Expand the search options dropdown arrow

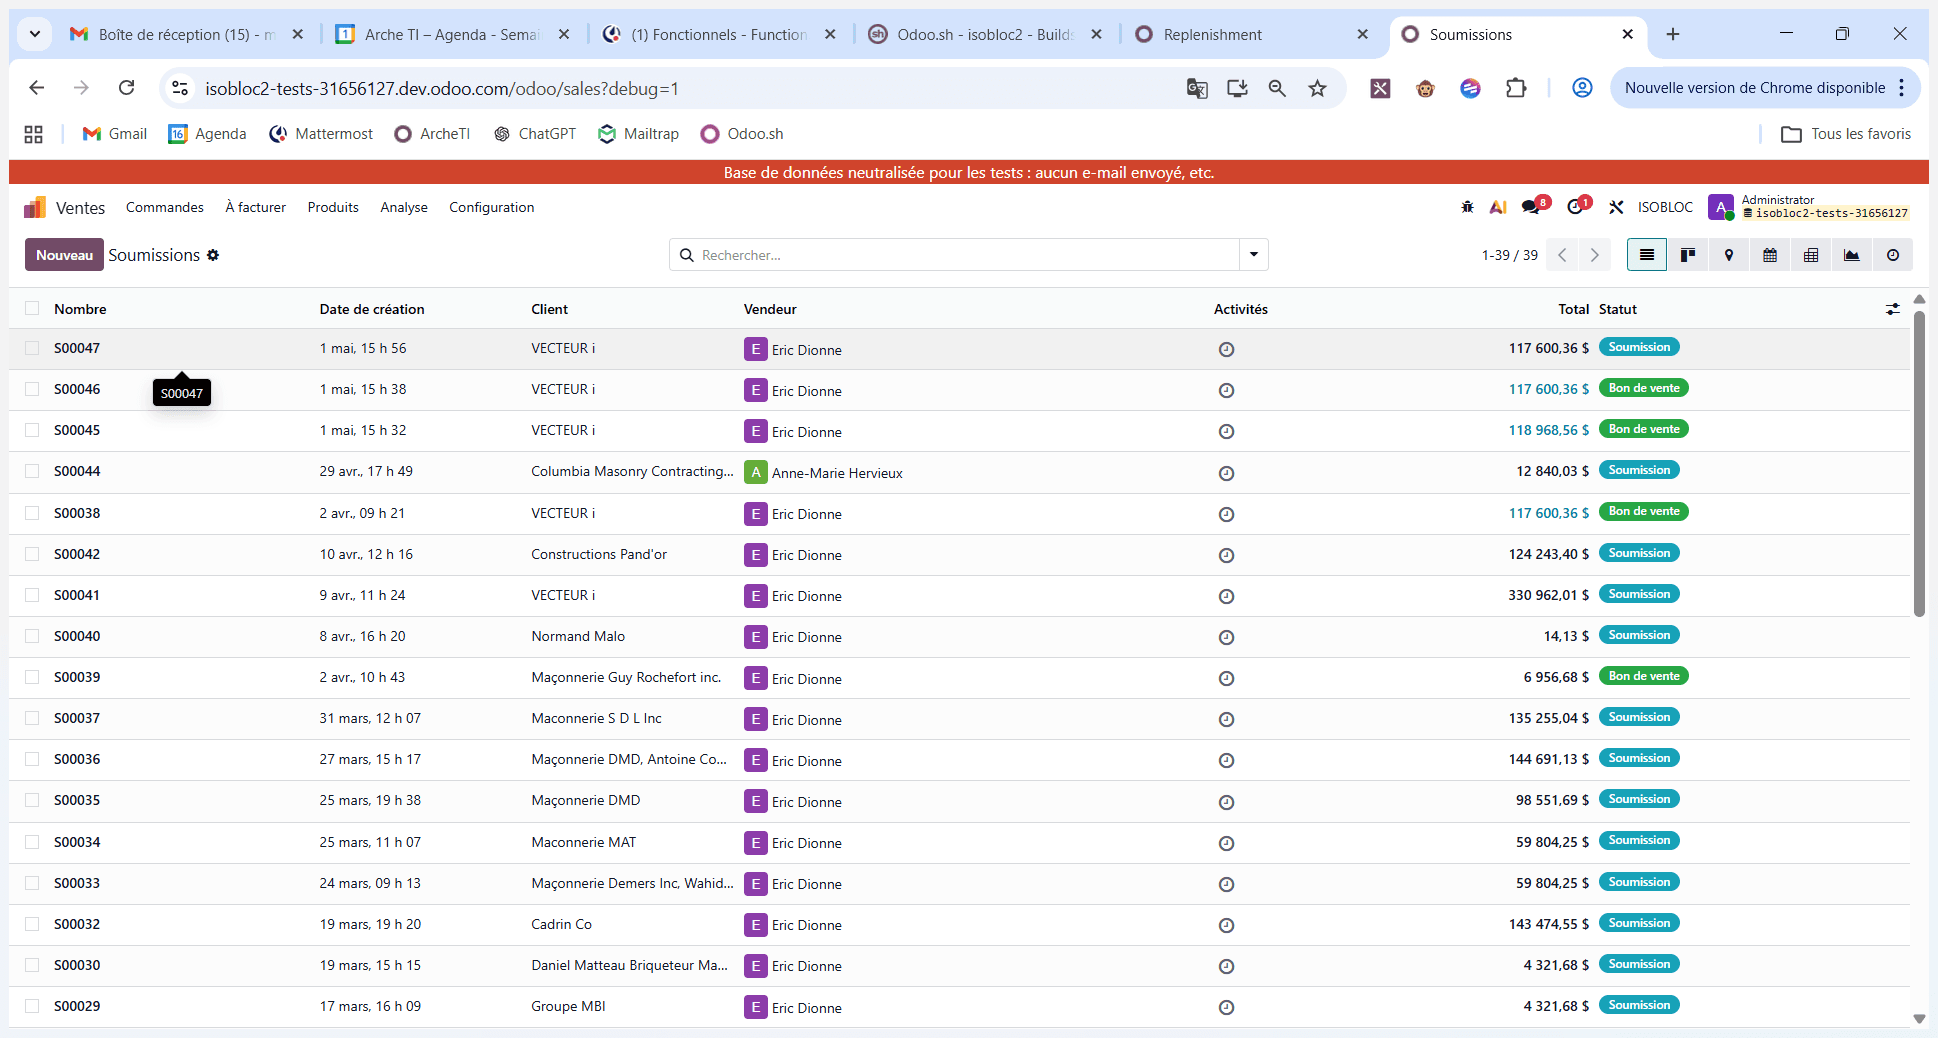click(x=1253, y=255)
